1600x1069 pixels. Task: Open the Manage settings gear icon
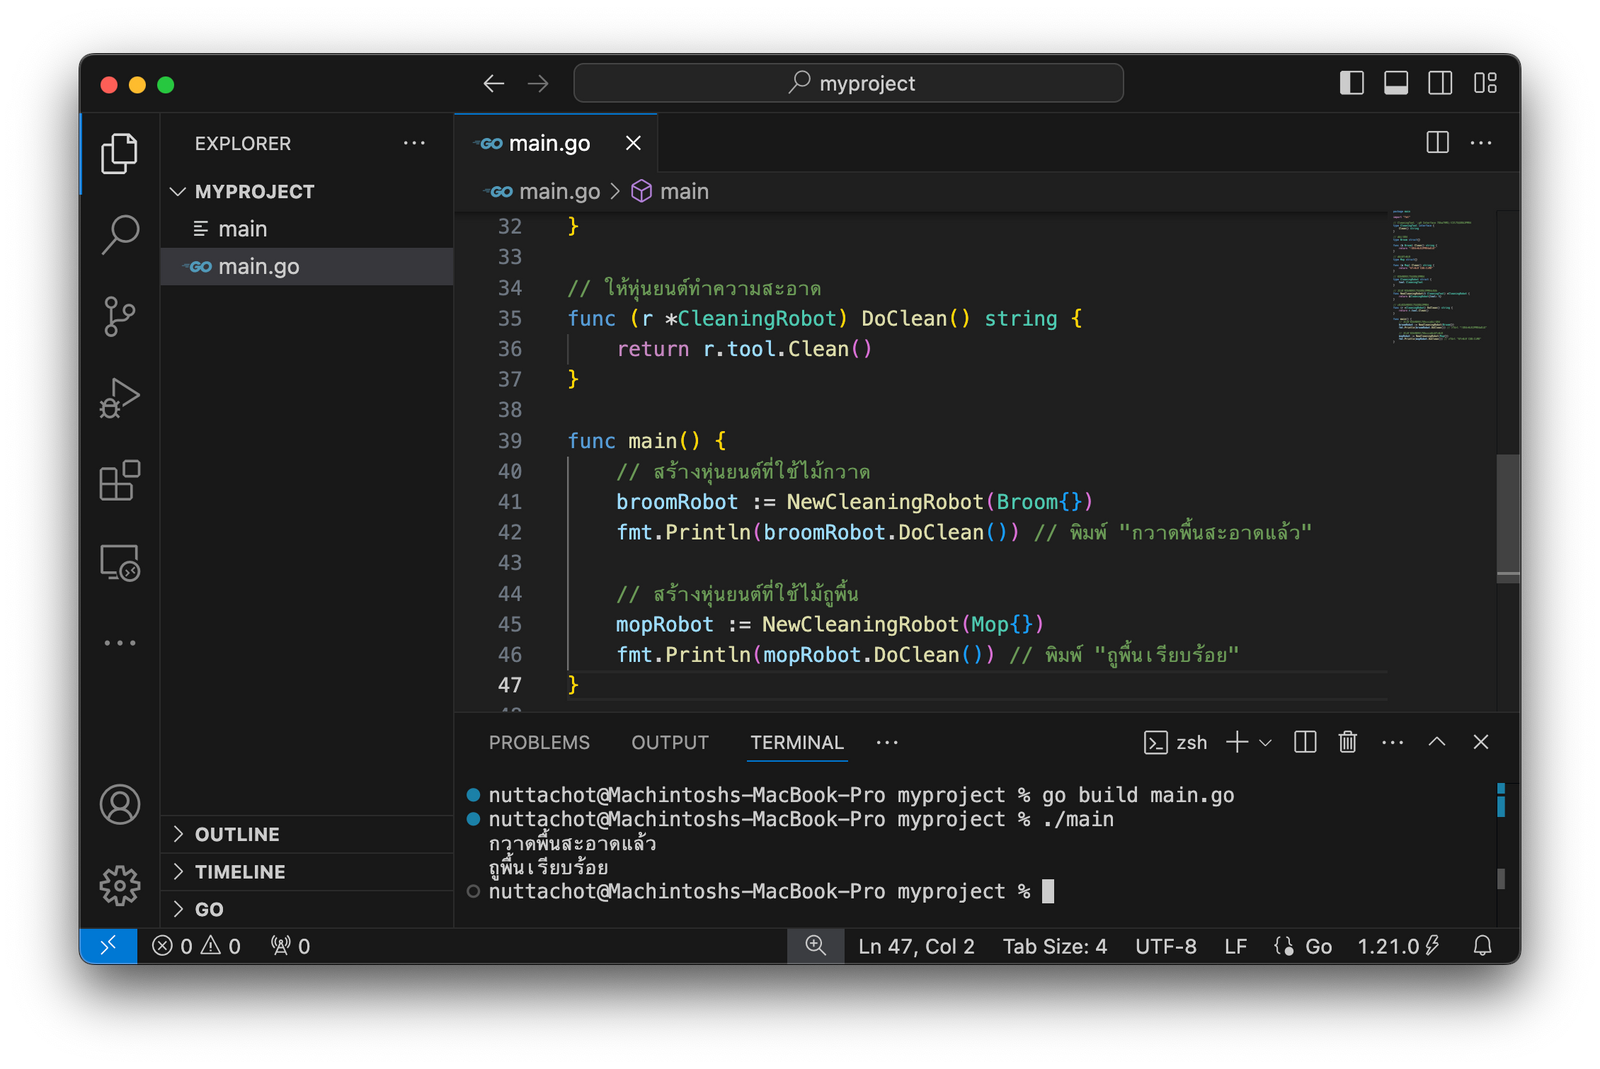click(x=120, y=885)
